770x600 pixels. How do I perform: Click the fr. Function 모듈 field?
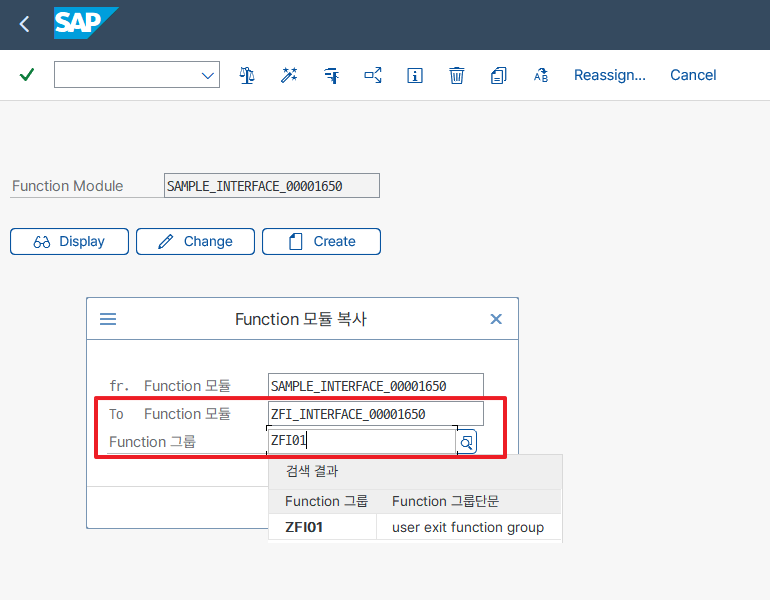[x=376, y=386]
